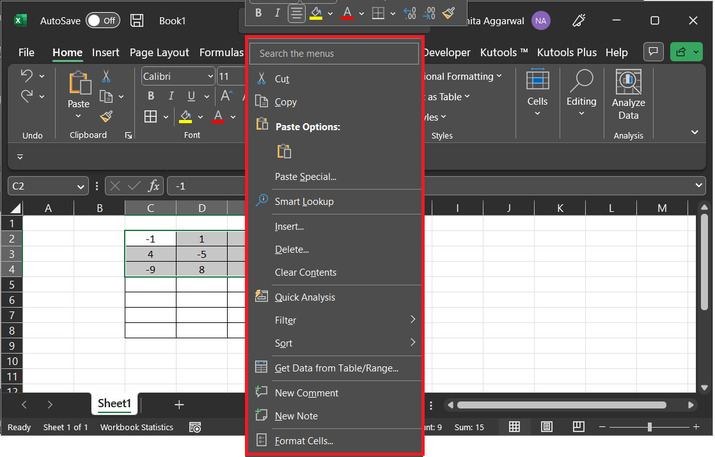This screenshot has height=457, width=715.
Task: Open the Insert ribbon tab
Action: coord(105,52)
